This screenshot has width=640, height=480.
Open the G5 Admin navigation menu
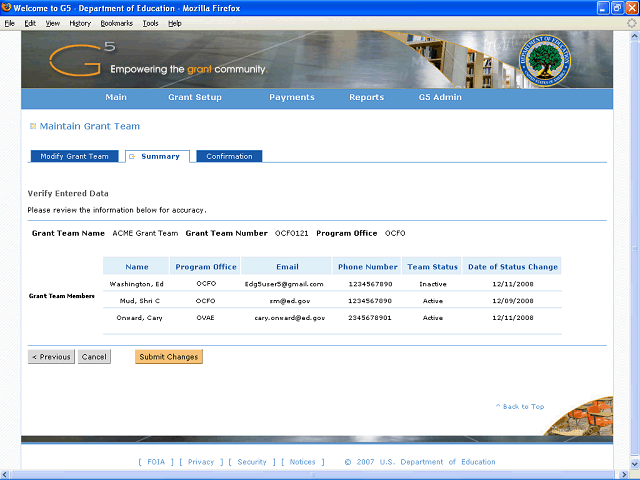click(x=440, y=97)
